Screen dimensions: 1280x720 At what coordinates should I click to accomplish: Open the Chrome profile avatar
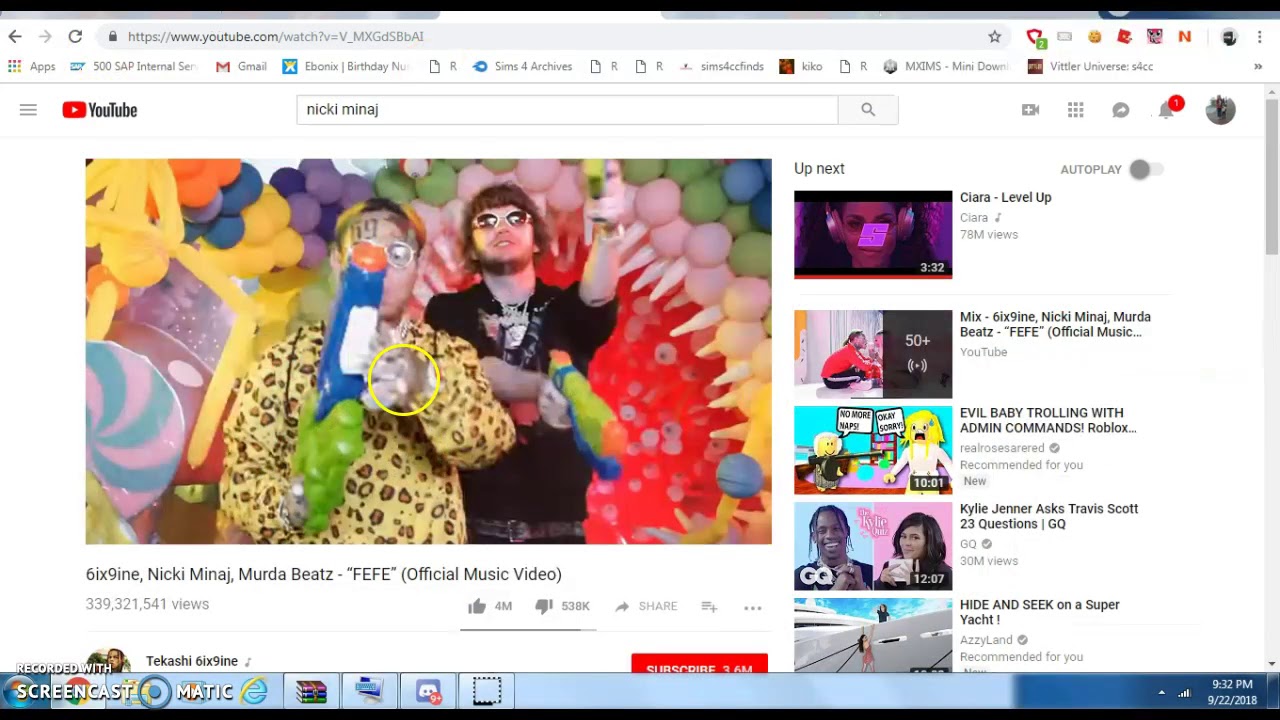click(1229, 37)
